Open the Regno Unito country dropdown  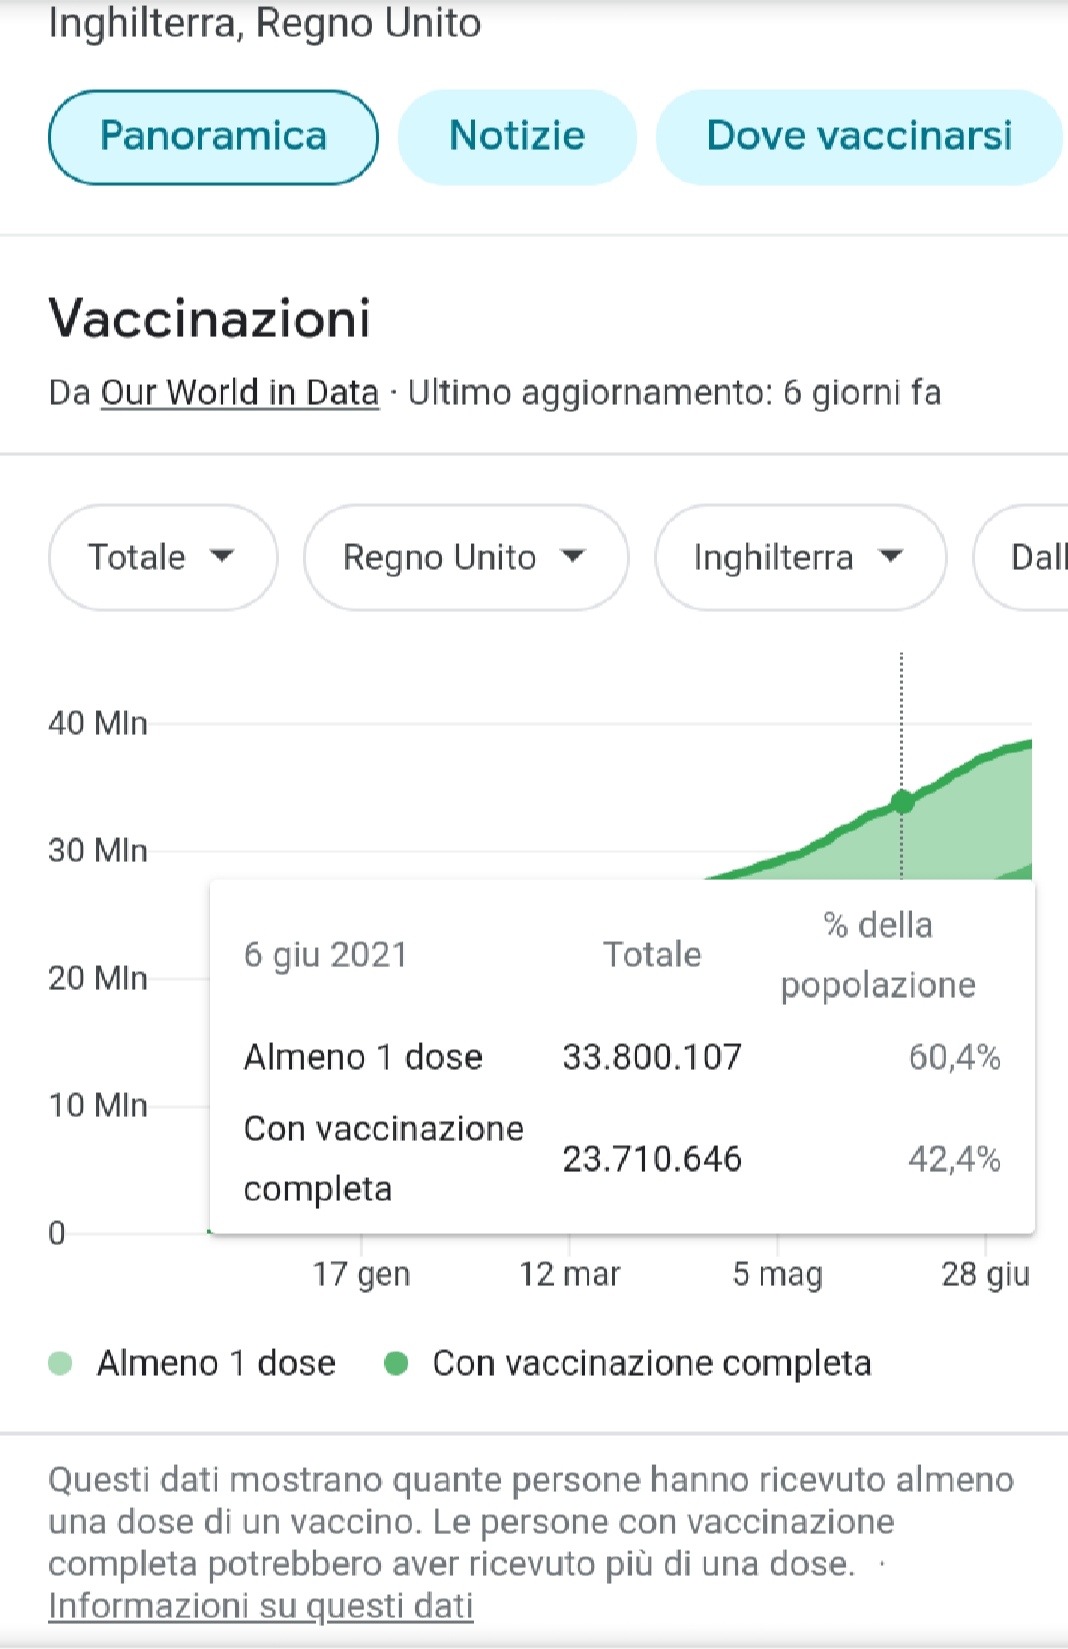(x=465, y=557)
